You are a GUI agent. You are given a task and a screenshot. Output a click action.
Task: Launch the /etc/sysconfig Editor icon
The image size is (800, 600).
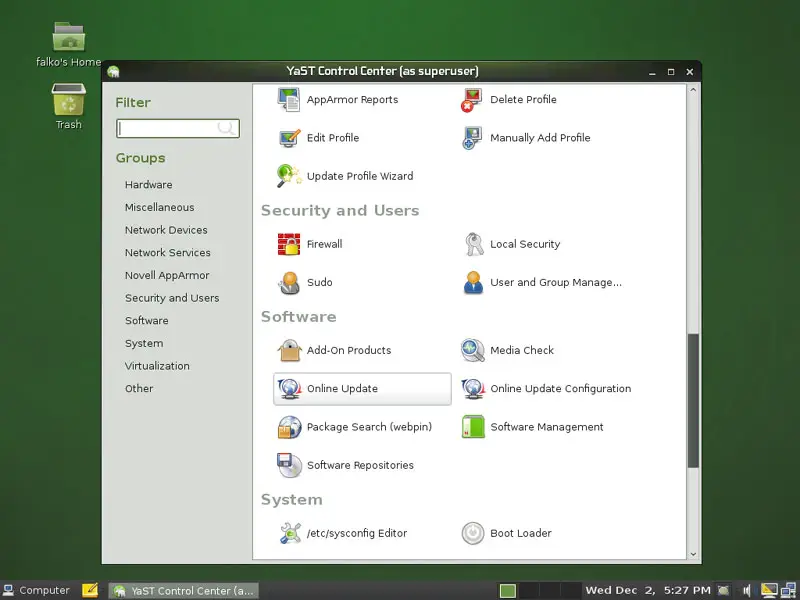(289, 533)
